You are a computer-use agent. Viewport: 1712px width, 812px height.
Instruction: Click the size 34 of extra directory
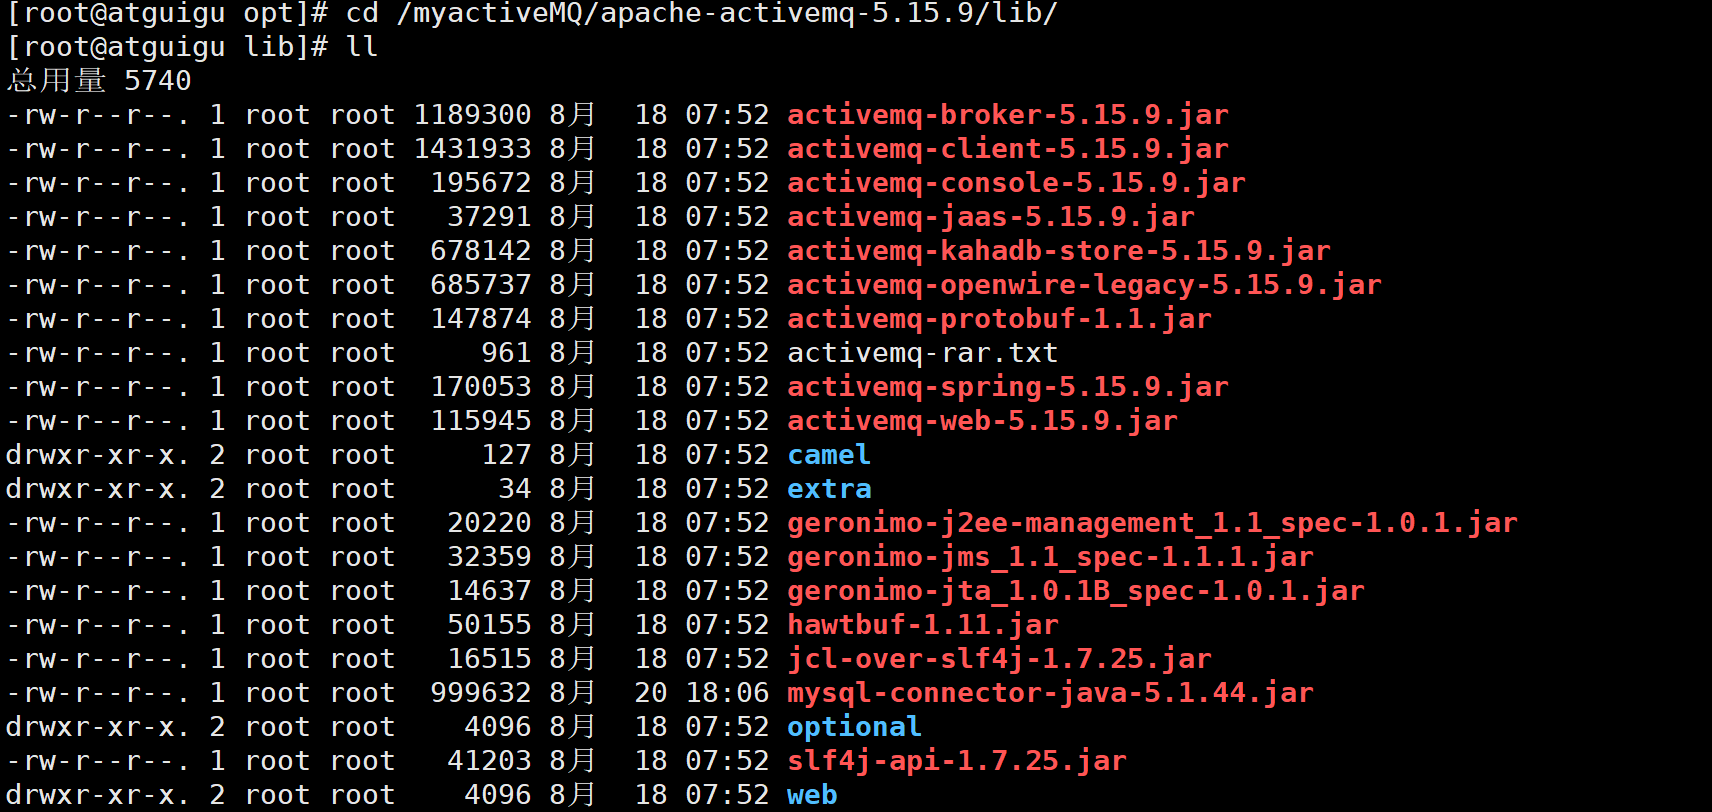515,490
